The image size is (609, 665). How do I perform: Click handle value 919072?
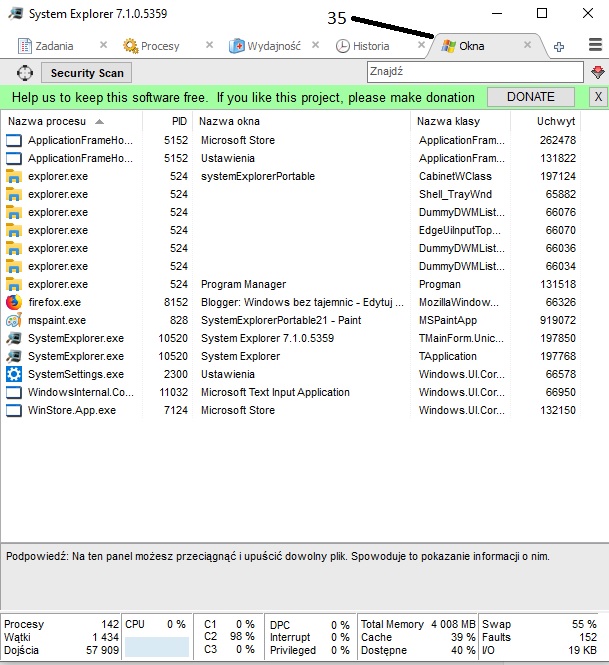pos(558,320)
